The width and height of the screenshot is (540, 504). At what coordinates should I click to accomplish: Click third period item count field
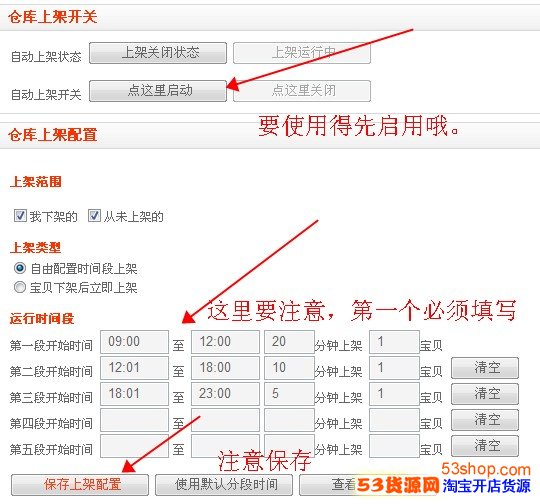pyautogui.click(x=394, y=394)
